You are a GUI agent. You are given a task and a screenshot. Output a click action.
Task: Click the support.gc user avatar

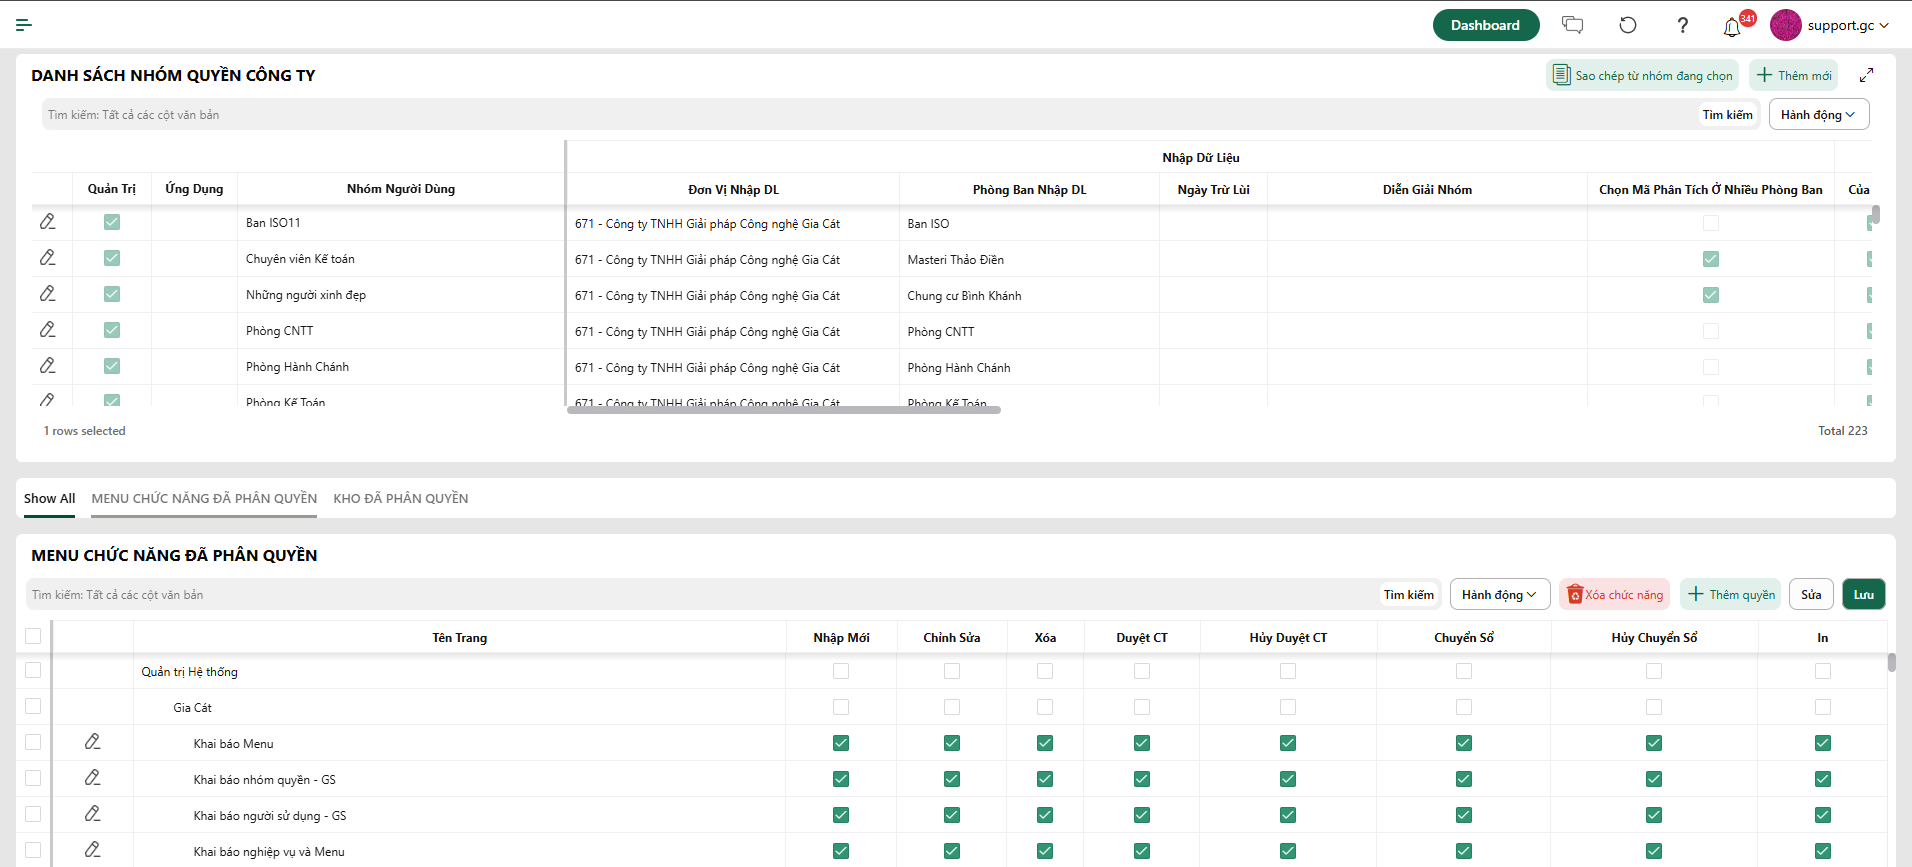pos(1785,25)
